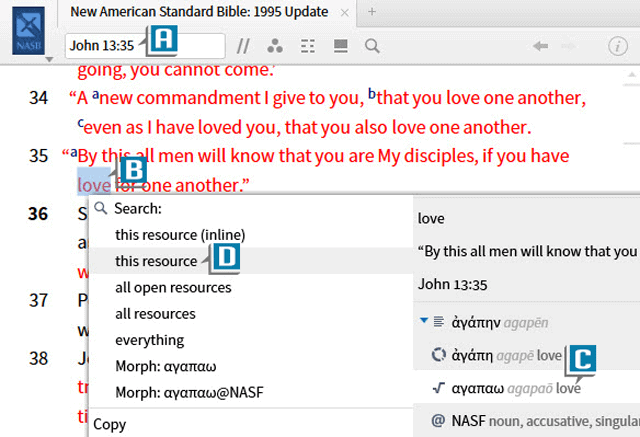Open footnote 'a' in verse 34
Viewport: 640px width, 437px height.
95,95
